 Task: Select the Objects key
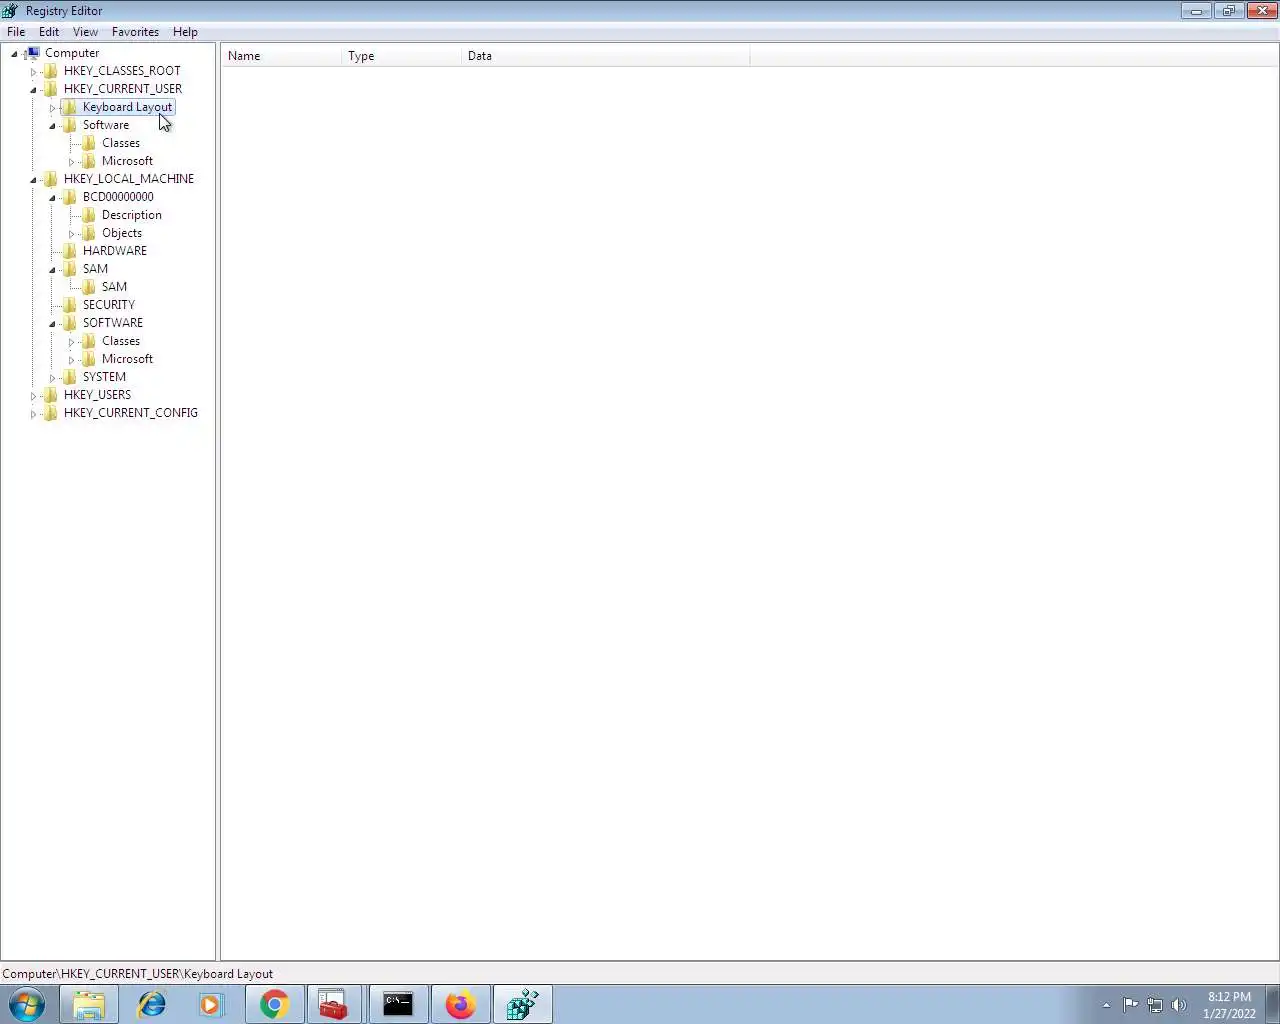122,233
